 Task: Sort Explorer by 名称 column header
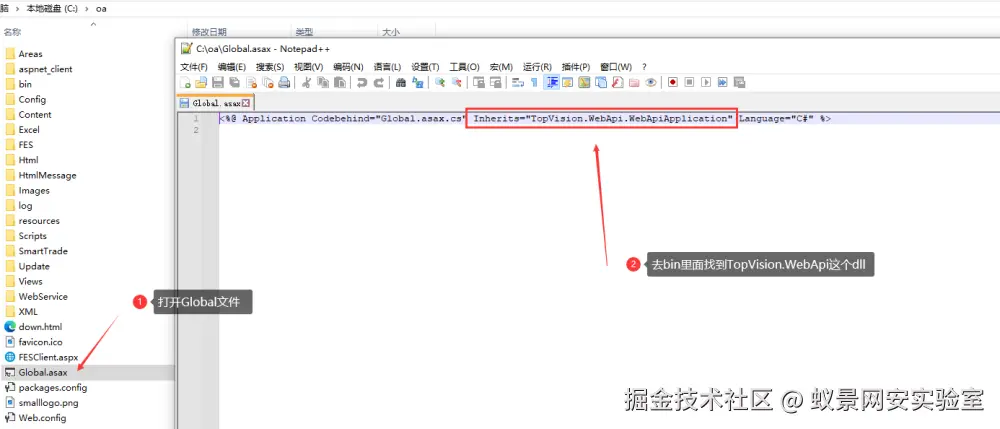(x=12, y=32)
